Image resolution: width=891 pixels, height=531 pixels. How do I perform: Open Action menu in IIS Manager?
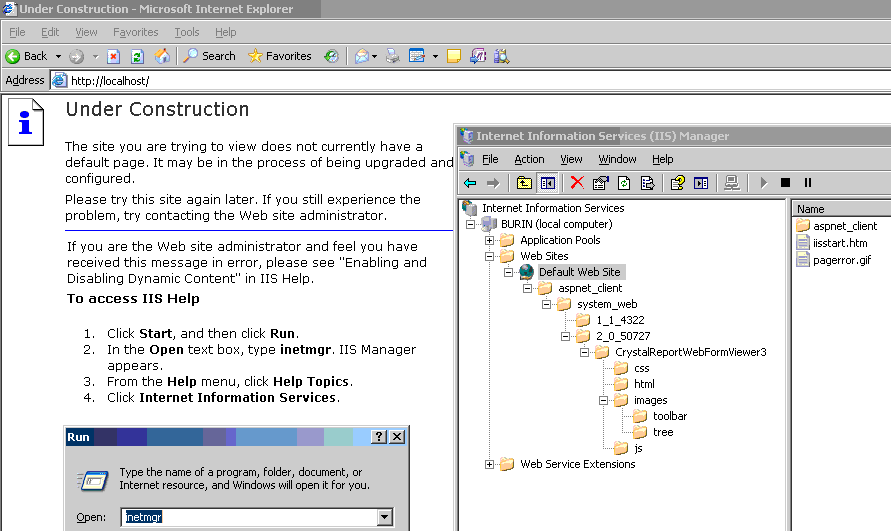[x=529, y=159]
